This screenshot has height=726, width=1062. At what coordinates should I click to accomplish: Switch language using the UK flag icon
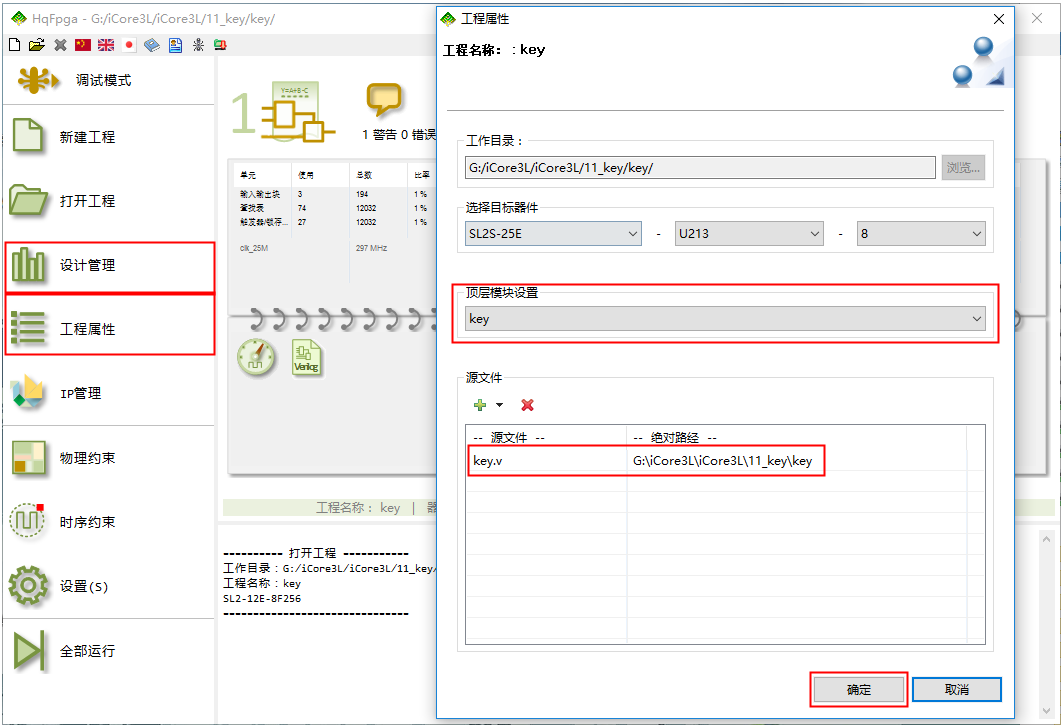106,45
